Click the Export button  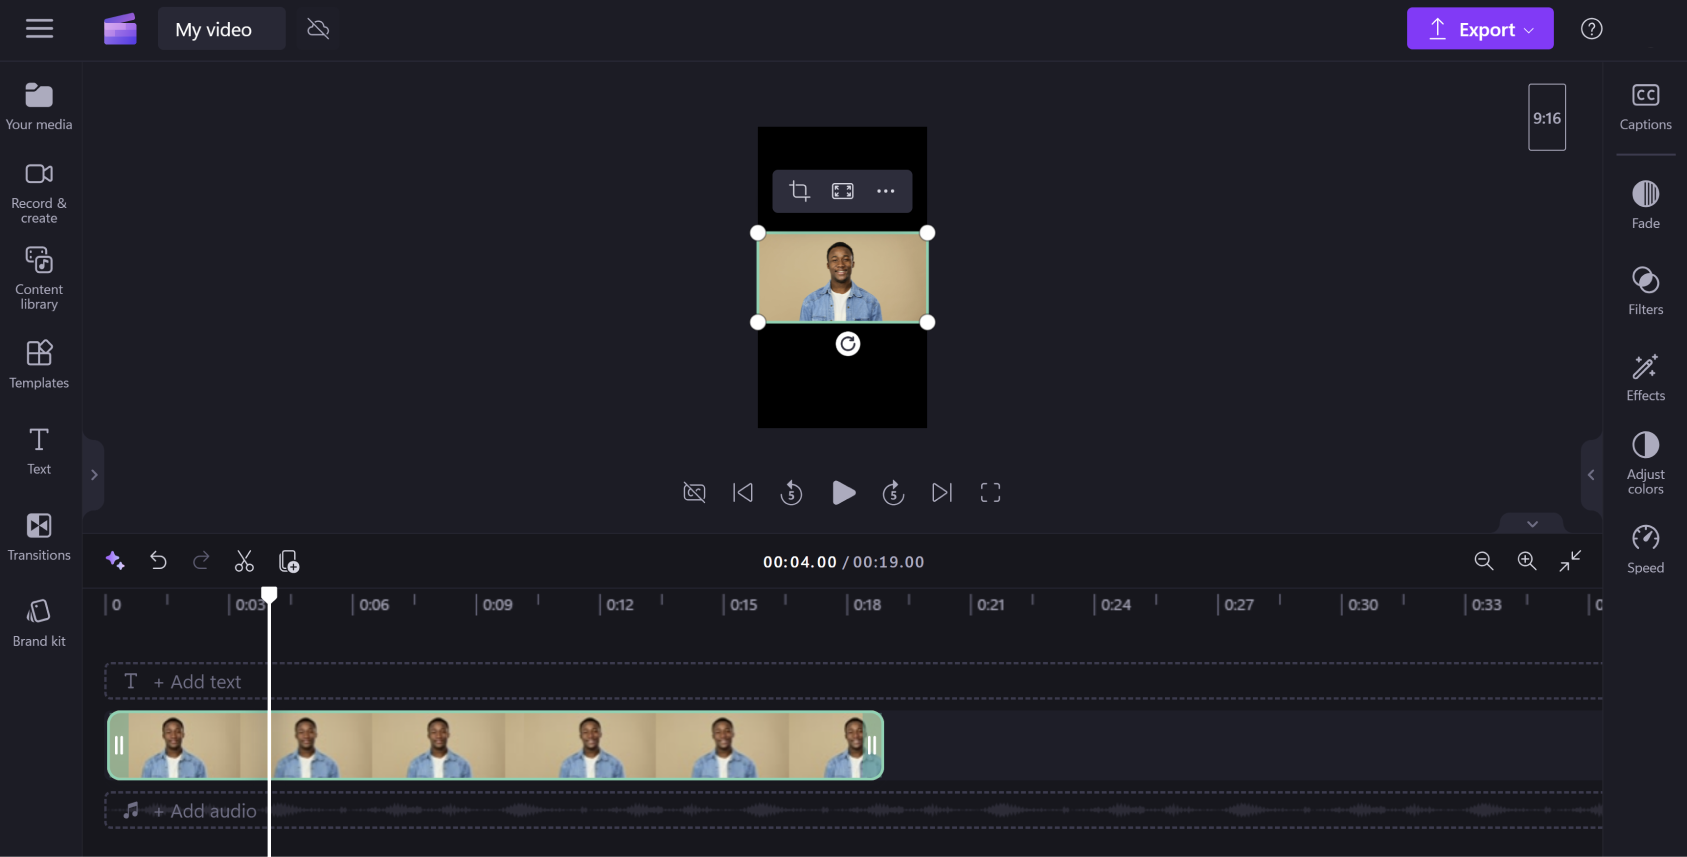(1480, 29)
